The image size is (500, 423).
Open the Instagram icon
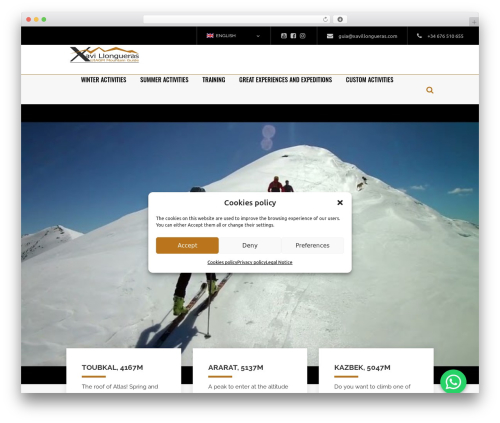(302, 36)
